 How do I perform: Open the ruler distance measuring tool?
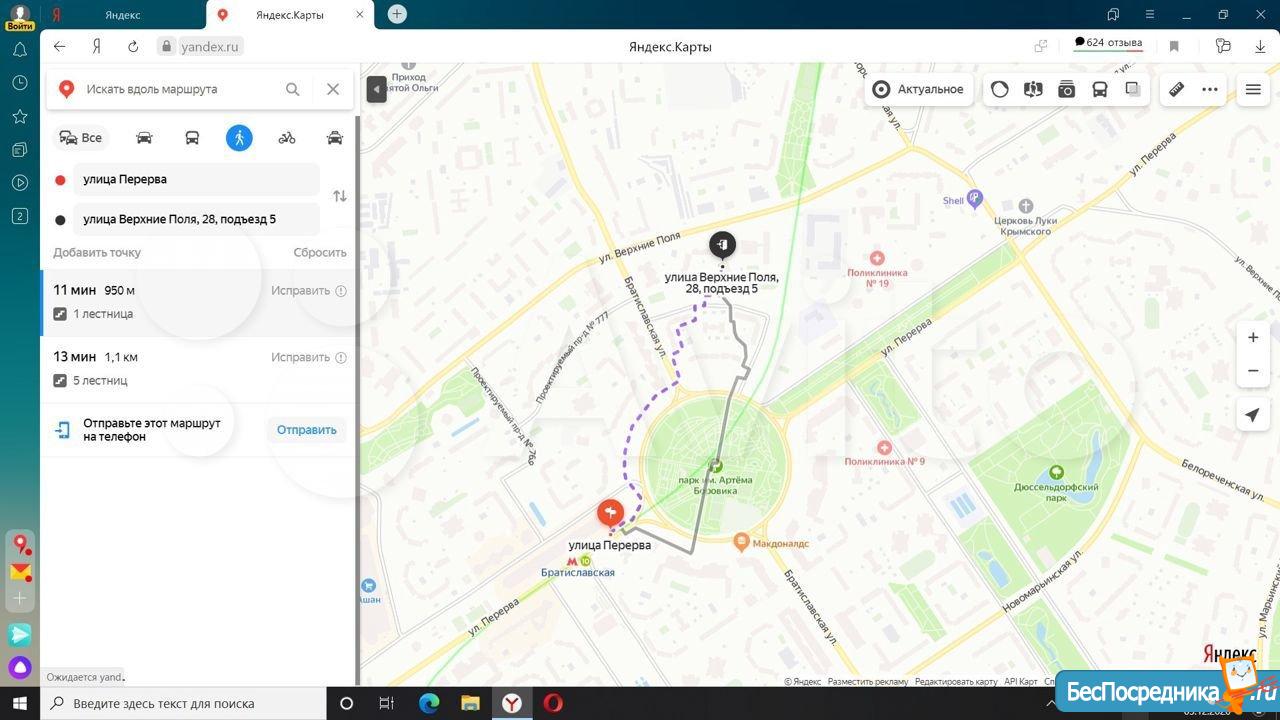(x=1176, y=89)
